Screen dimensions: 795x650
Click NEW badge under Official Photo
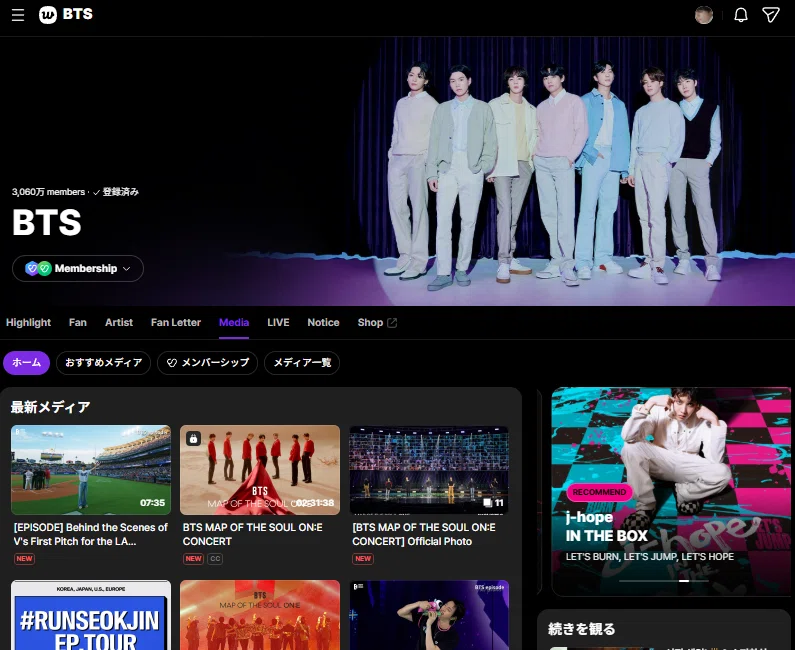(x=363, y=559)
